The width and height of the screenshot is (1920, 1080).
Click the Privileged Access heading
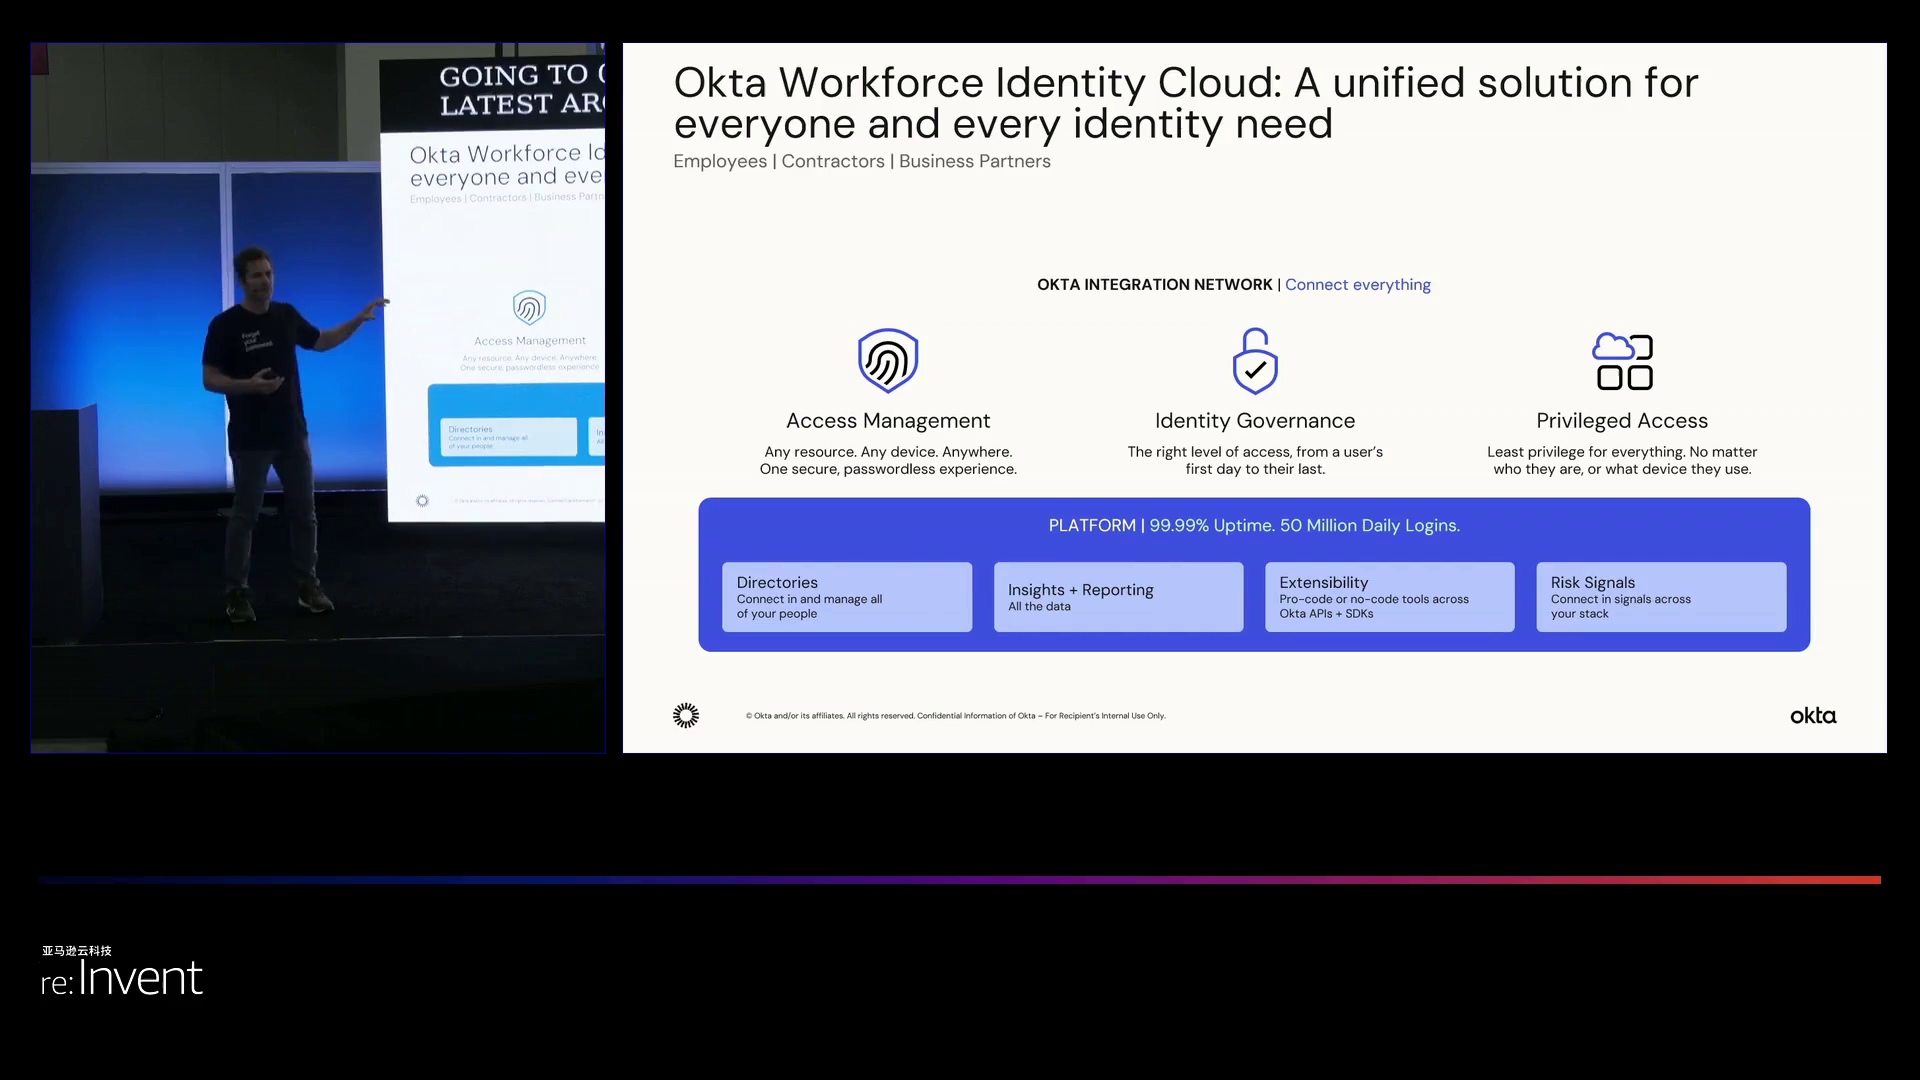[1621, 421]
